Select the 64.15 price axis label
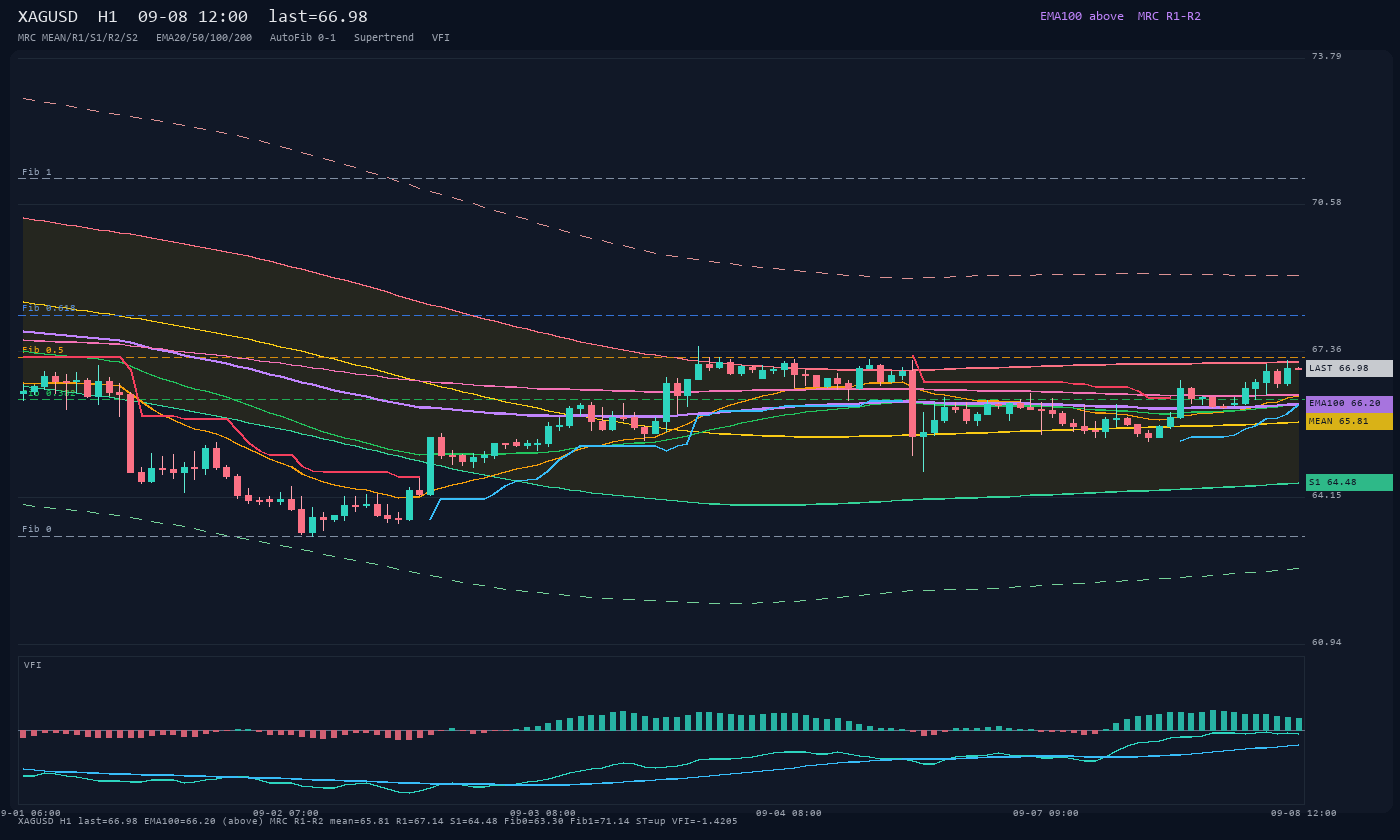1400x840 pixels. point(1327,495)
